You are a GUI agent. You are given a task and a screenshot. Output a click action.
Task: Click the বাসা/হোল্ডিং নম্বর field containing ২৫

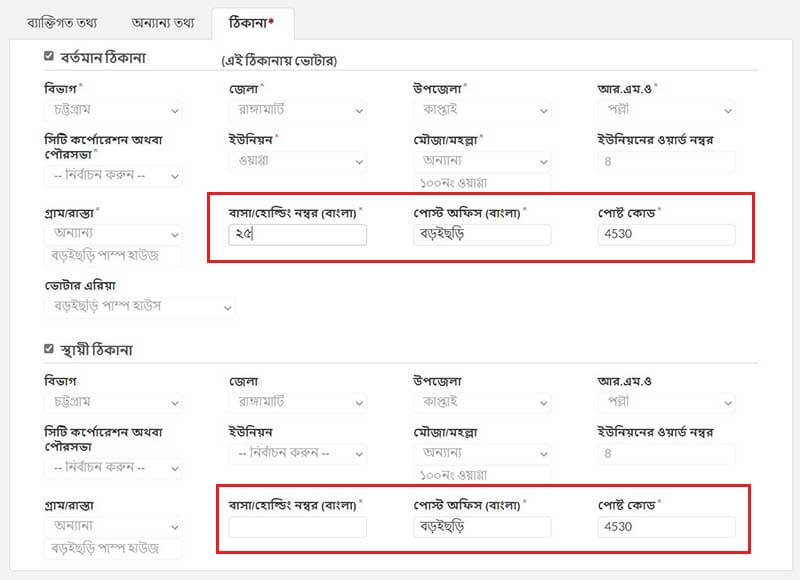pos(297,235)
